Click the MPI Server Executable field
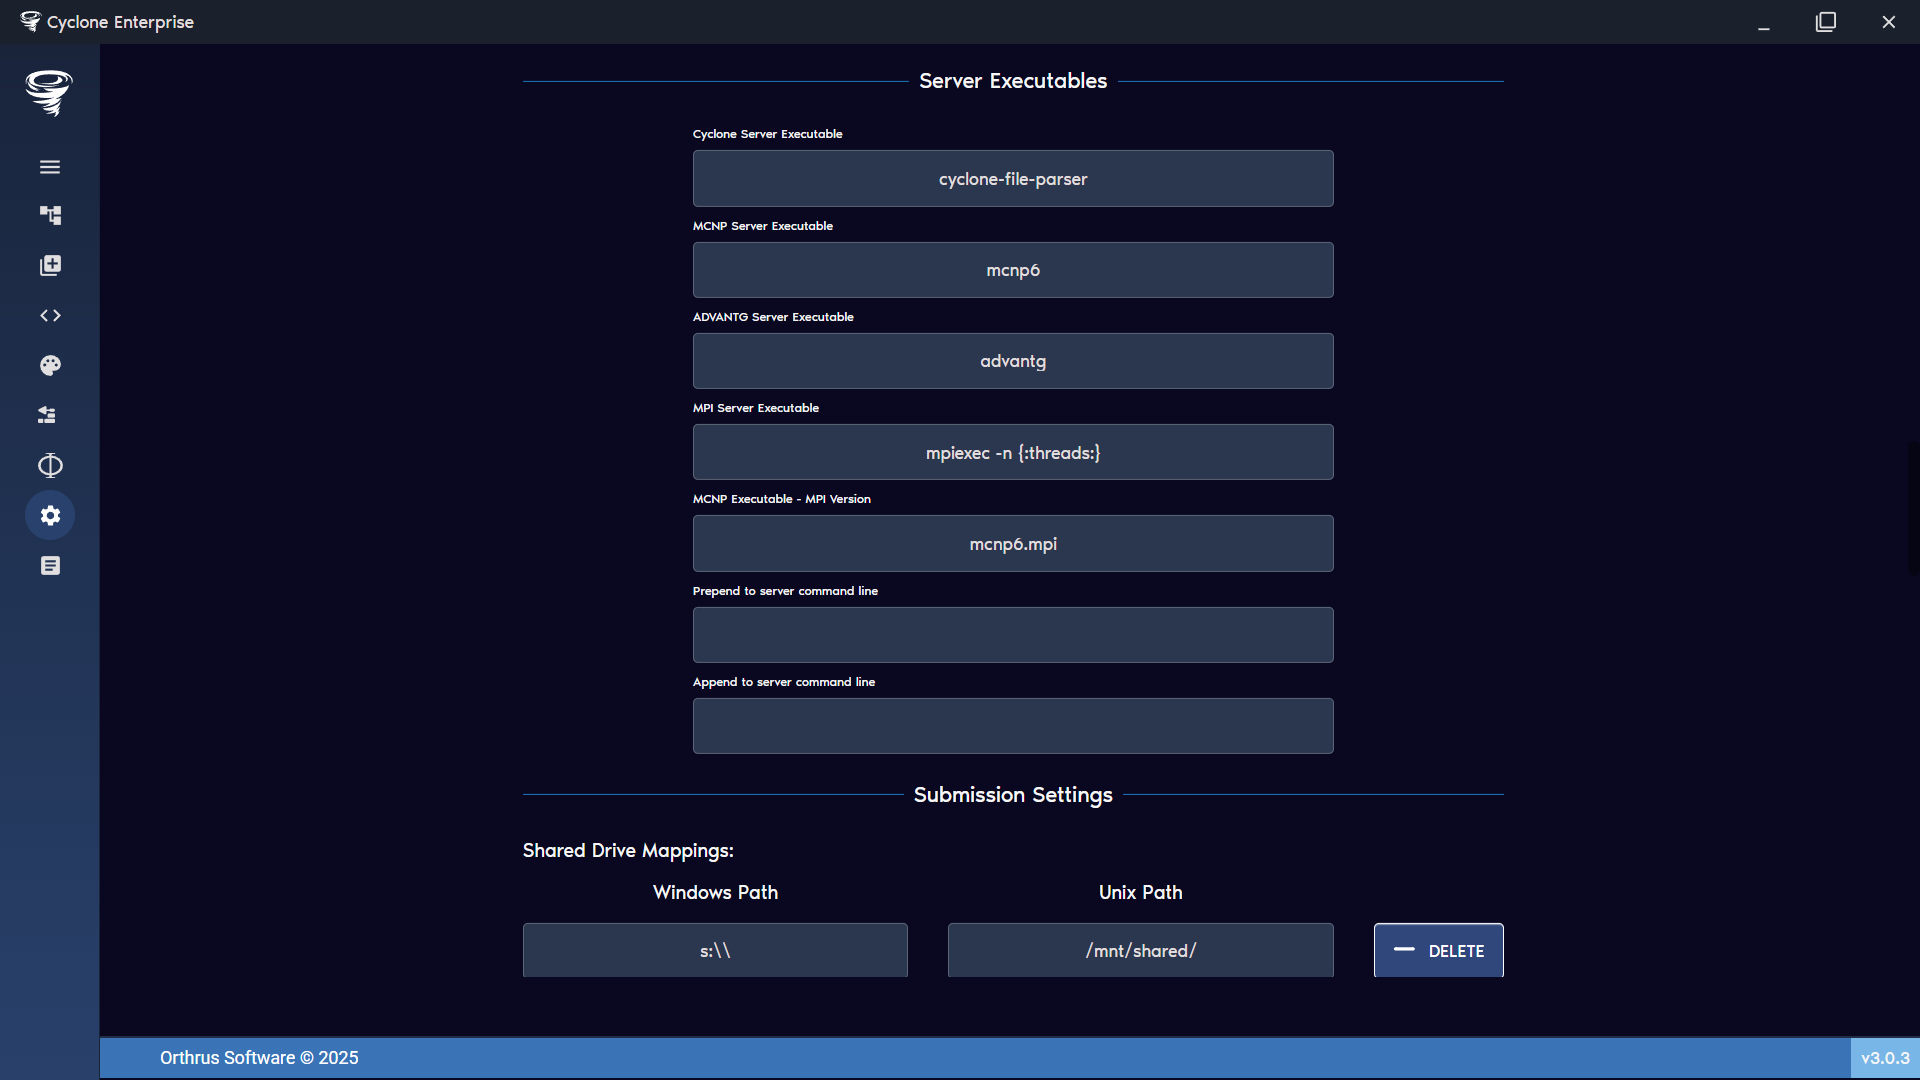1920x1080 pixels. point(1012,452)
